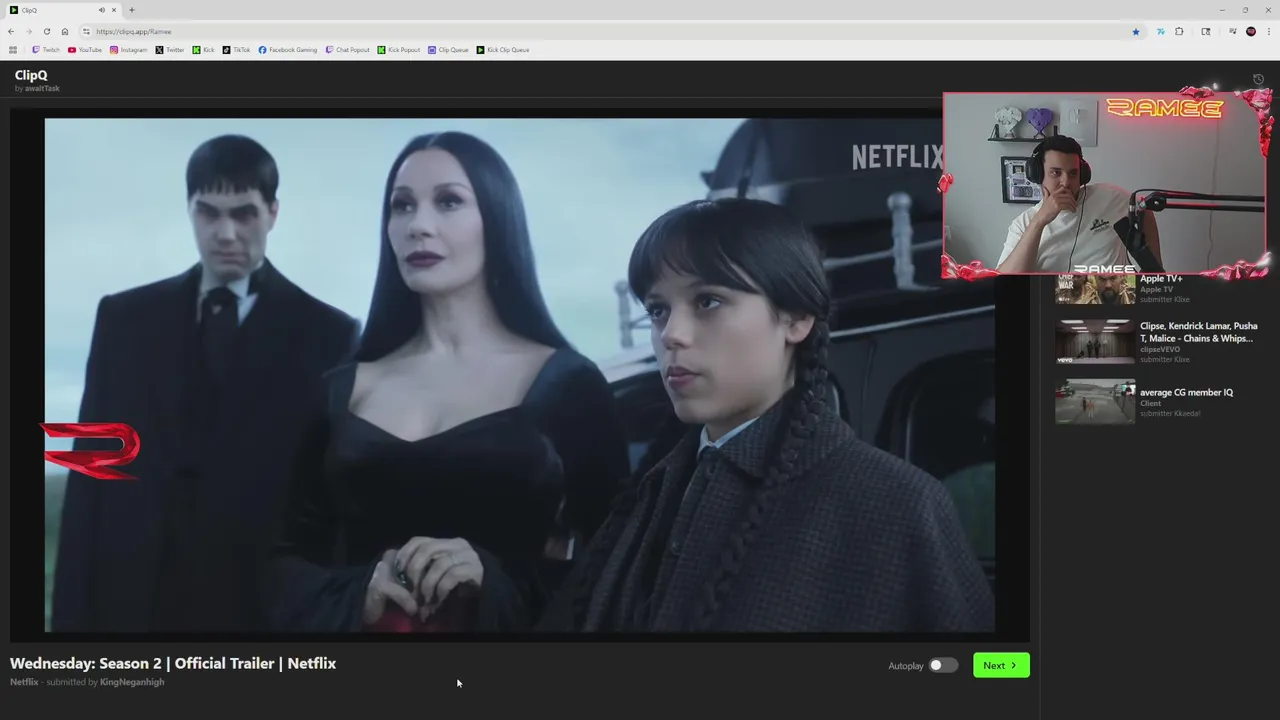
Task: Open the awaitTask author link
Action: (42, 89)
